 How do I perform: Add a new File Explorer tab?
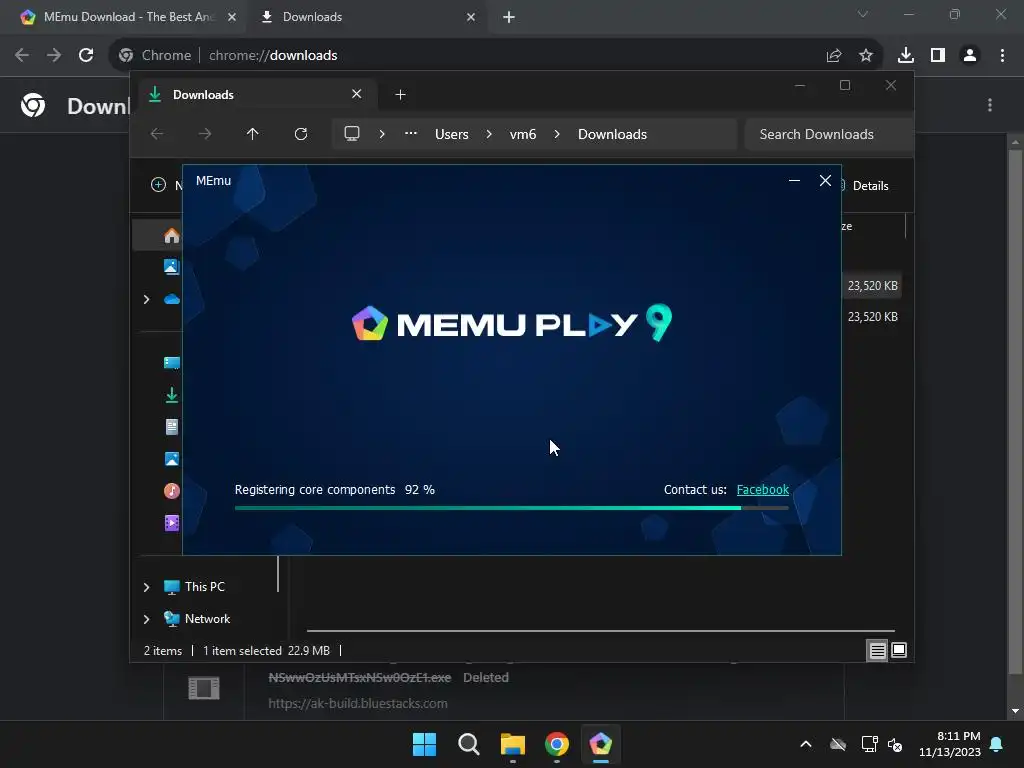click(x=400, y=95)
